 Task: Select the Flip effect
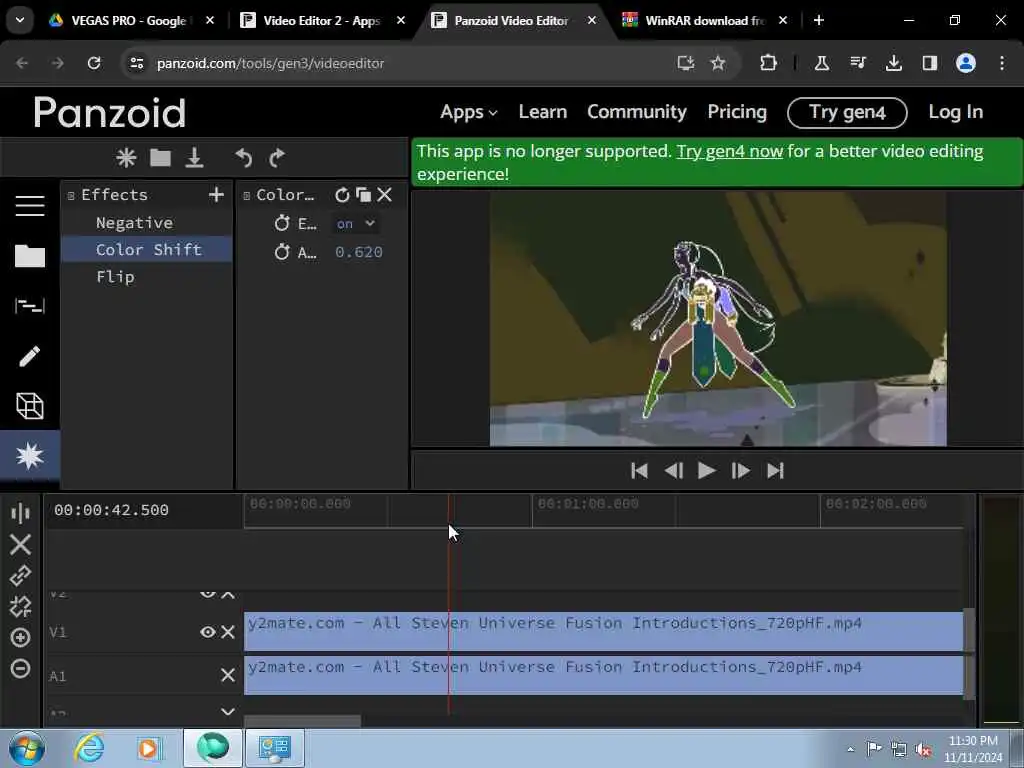(116, 277)
